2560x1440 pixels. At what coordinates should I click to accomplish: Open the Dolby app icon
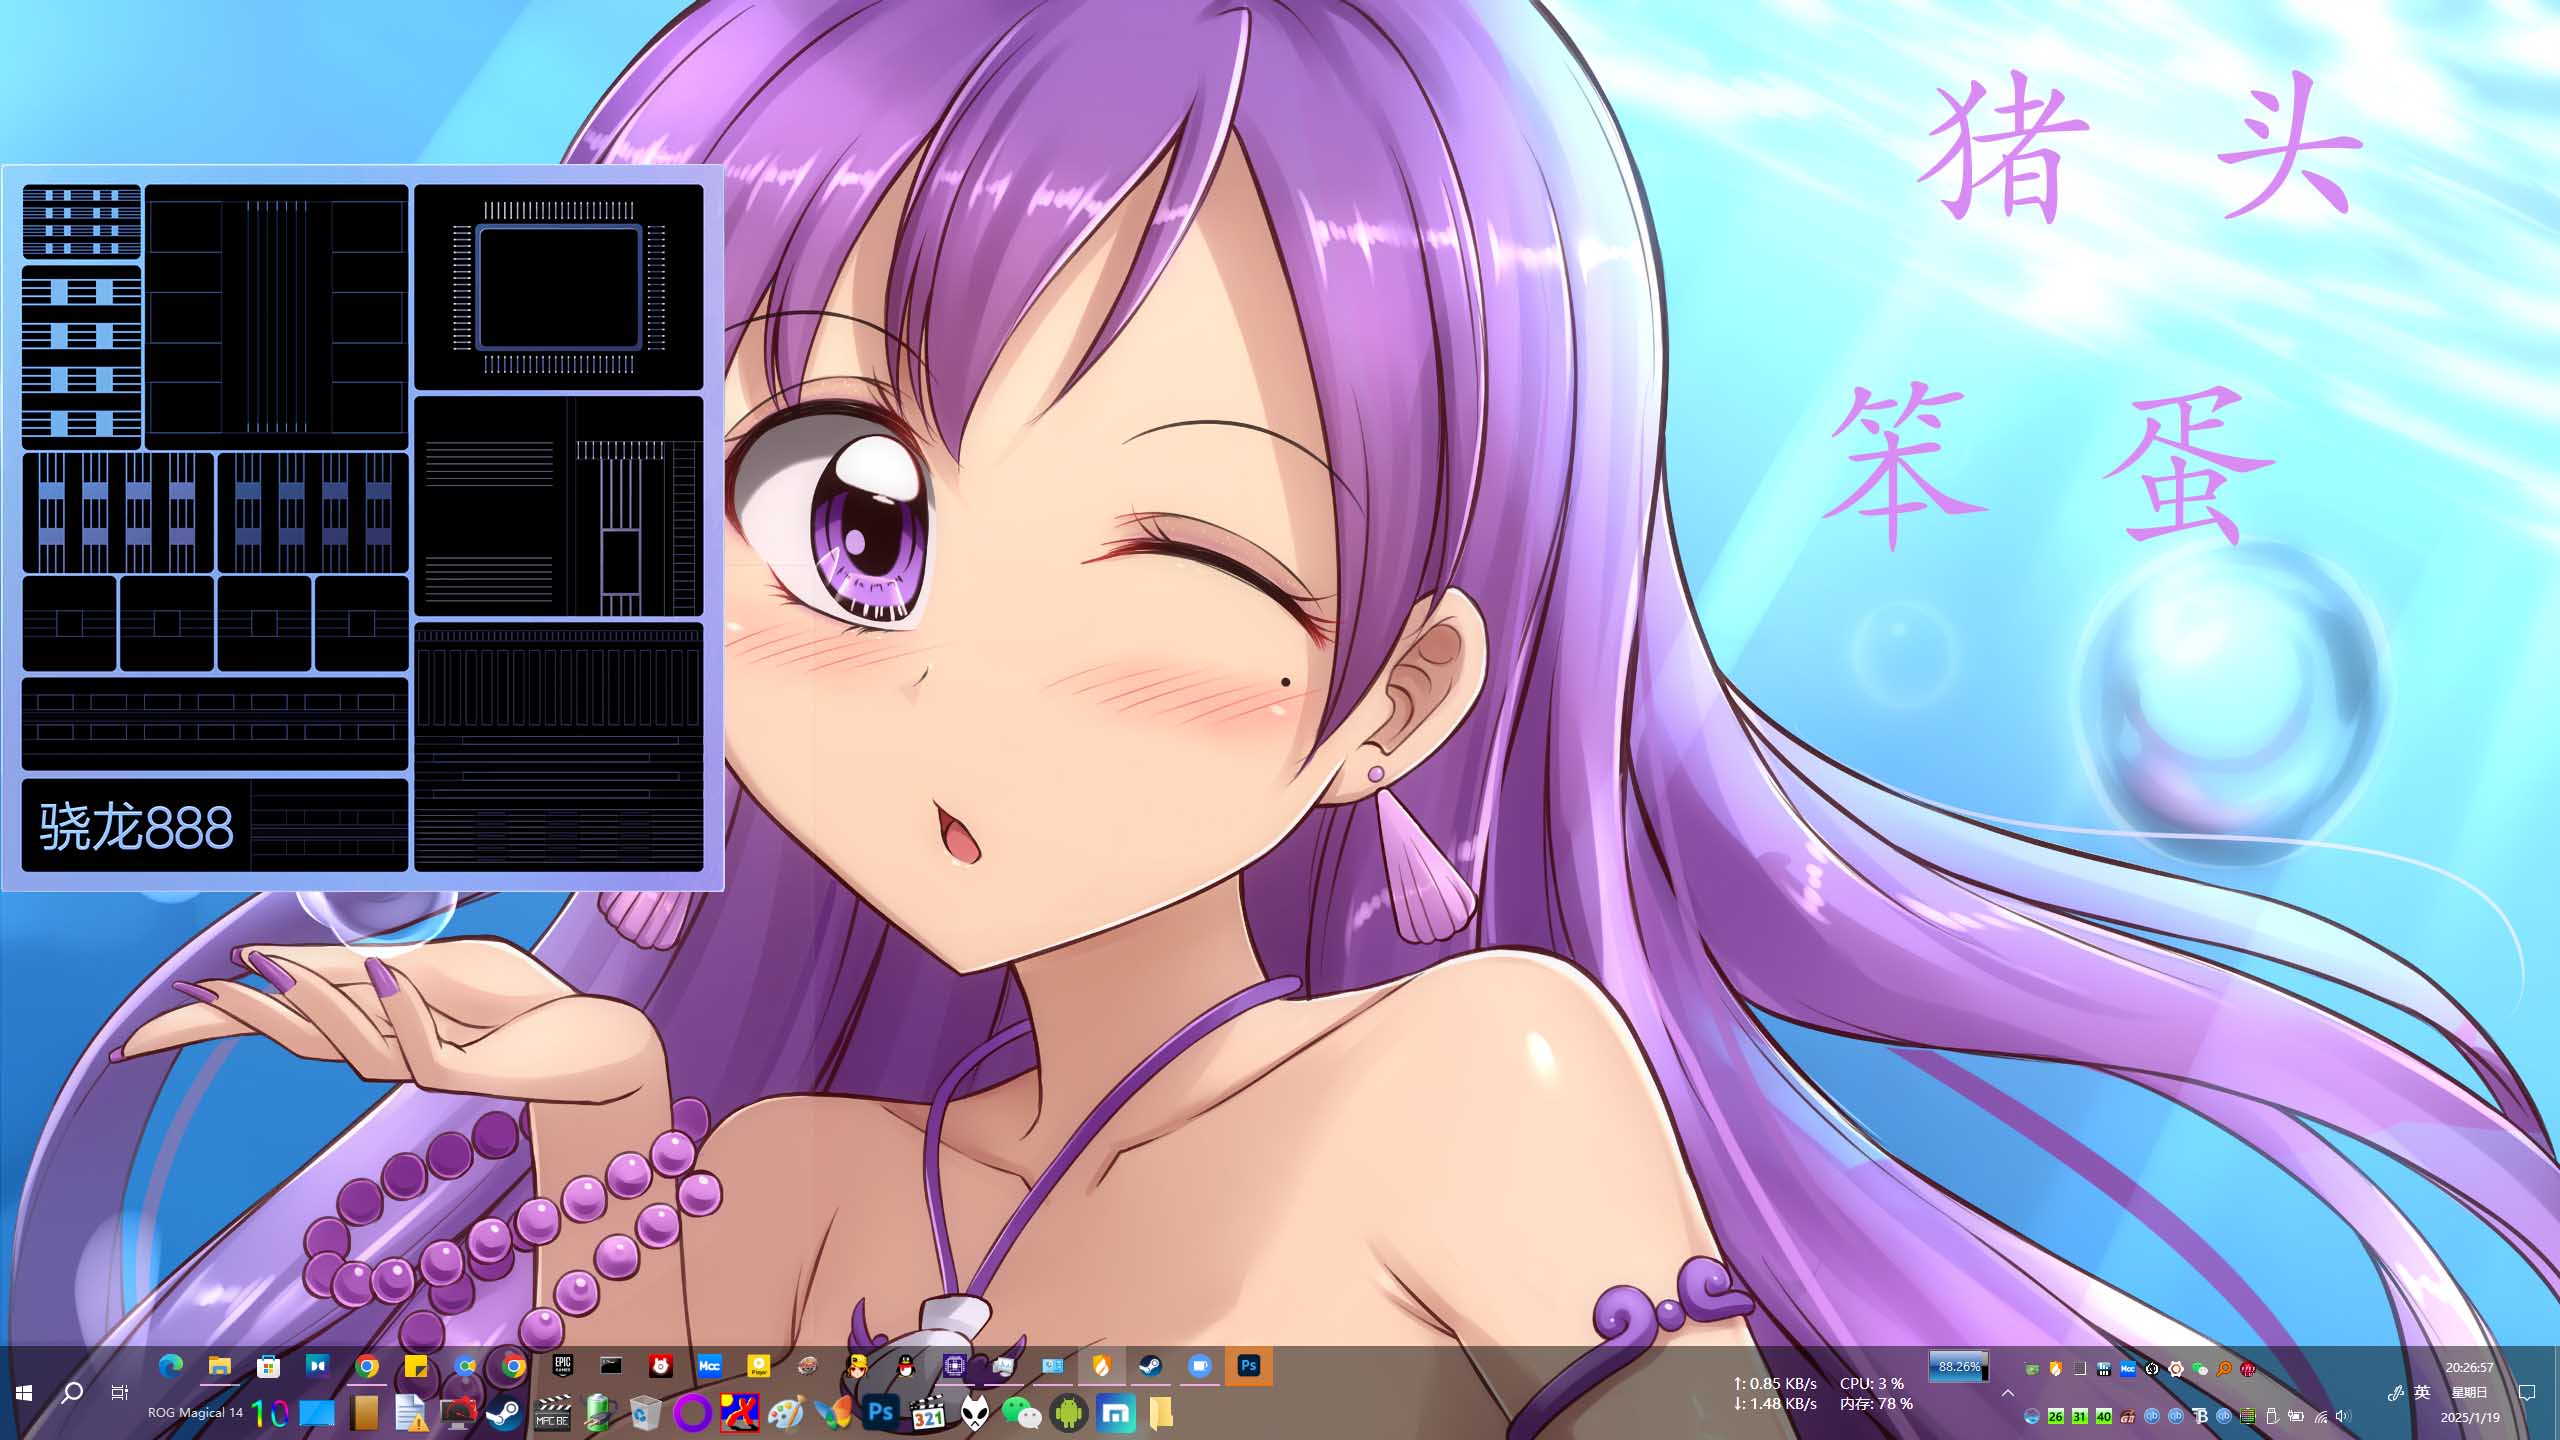(x=317, y=1366)
